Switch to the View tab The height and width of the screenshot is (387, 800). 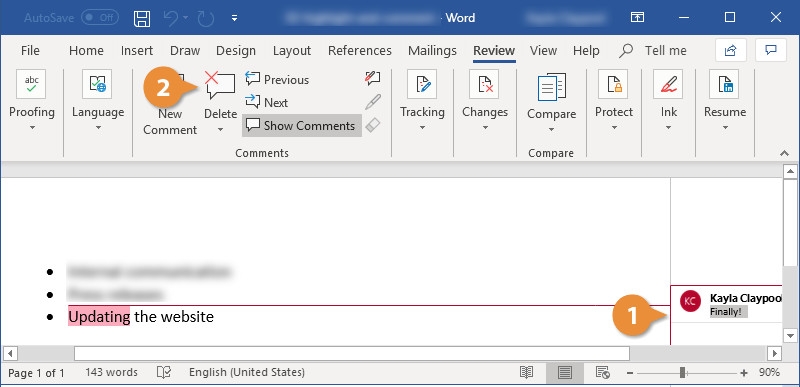(x=543, y=50)
